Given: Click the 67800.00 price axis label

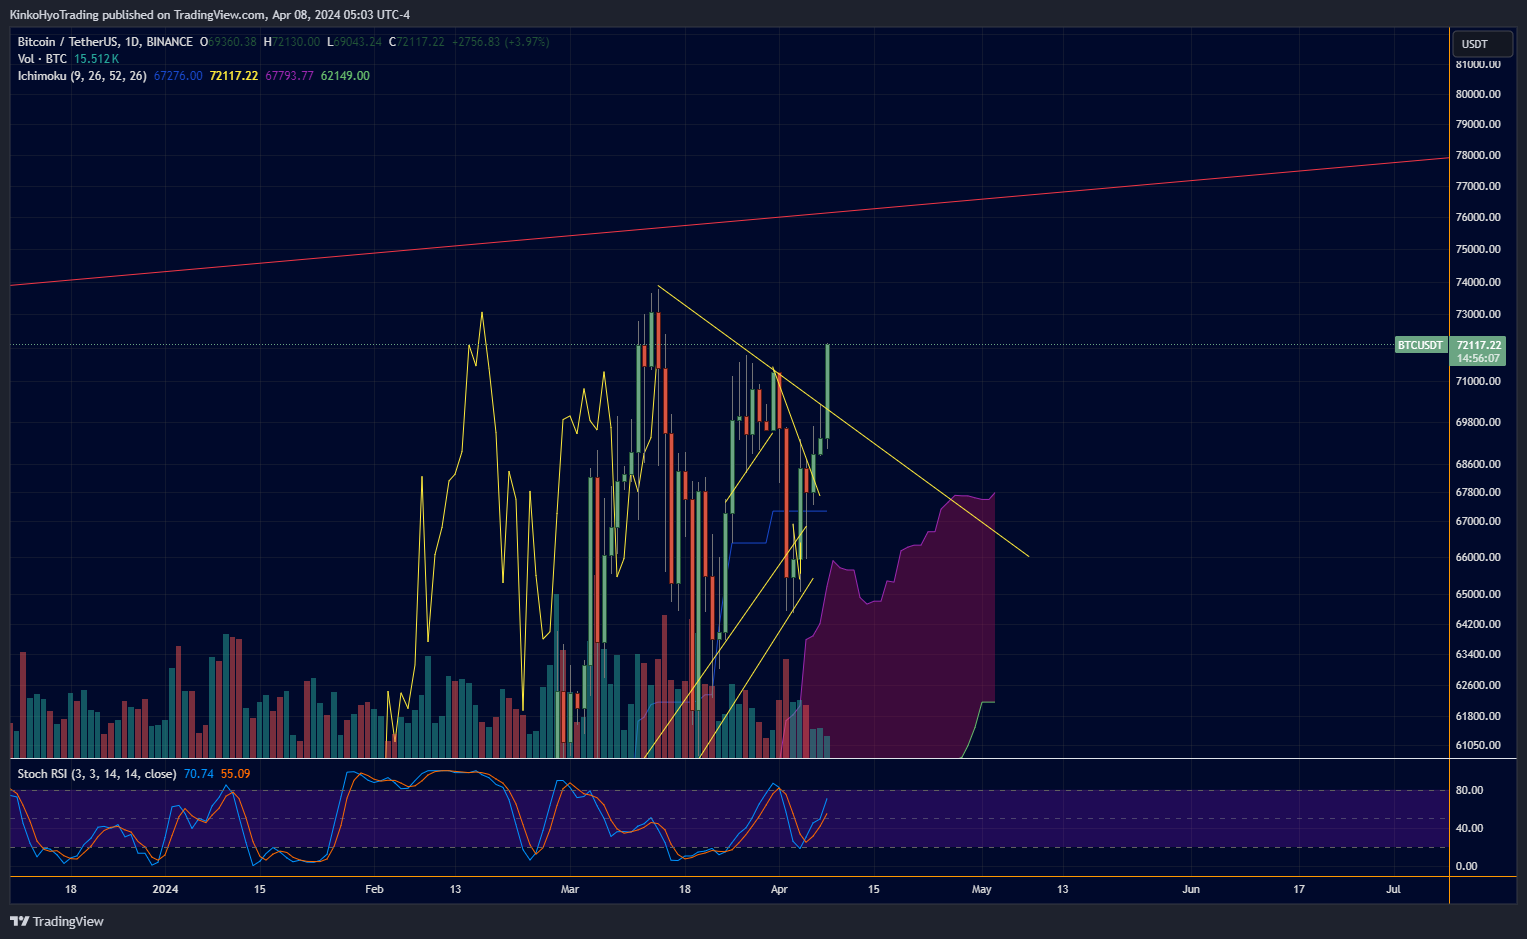Looking at the screenshot, I should coord(1478,492).
